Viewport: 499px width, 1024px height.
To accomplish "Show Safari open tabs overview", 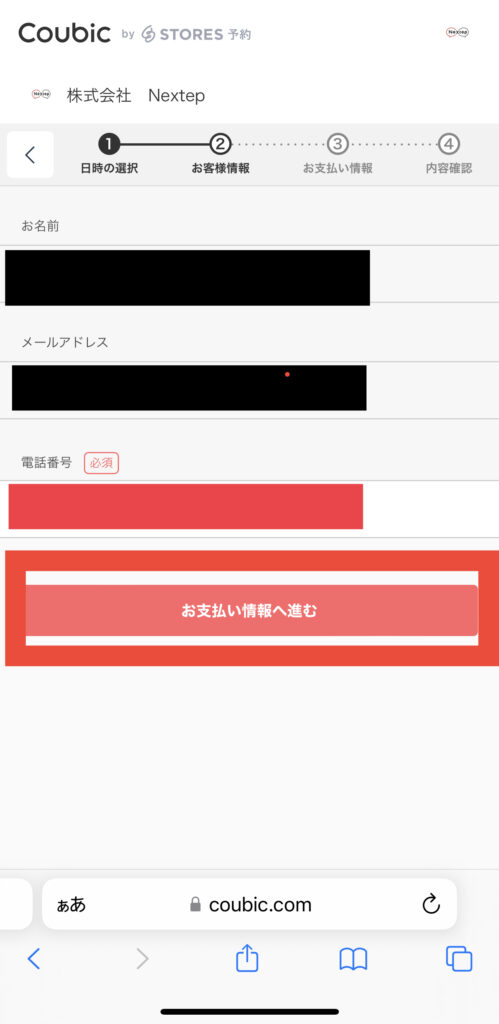I will 459,959.
